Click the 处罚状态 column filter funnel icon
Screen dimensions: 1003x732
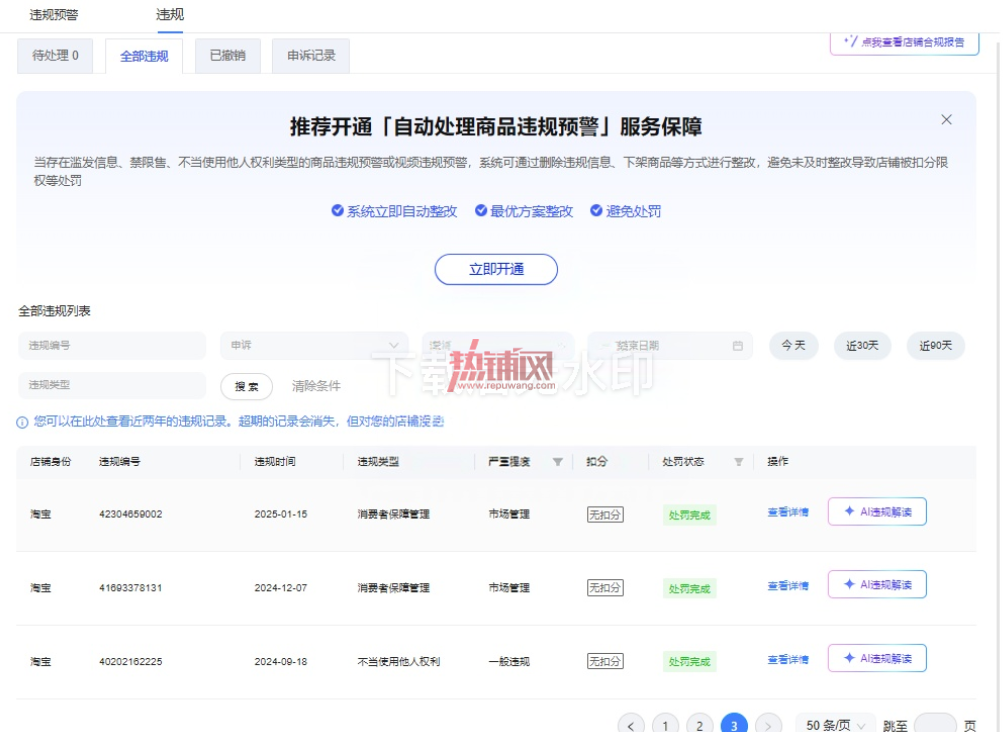click(738, 462)
